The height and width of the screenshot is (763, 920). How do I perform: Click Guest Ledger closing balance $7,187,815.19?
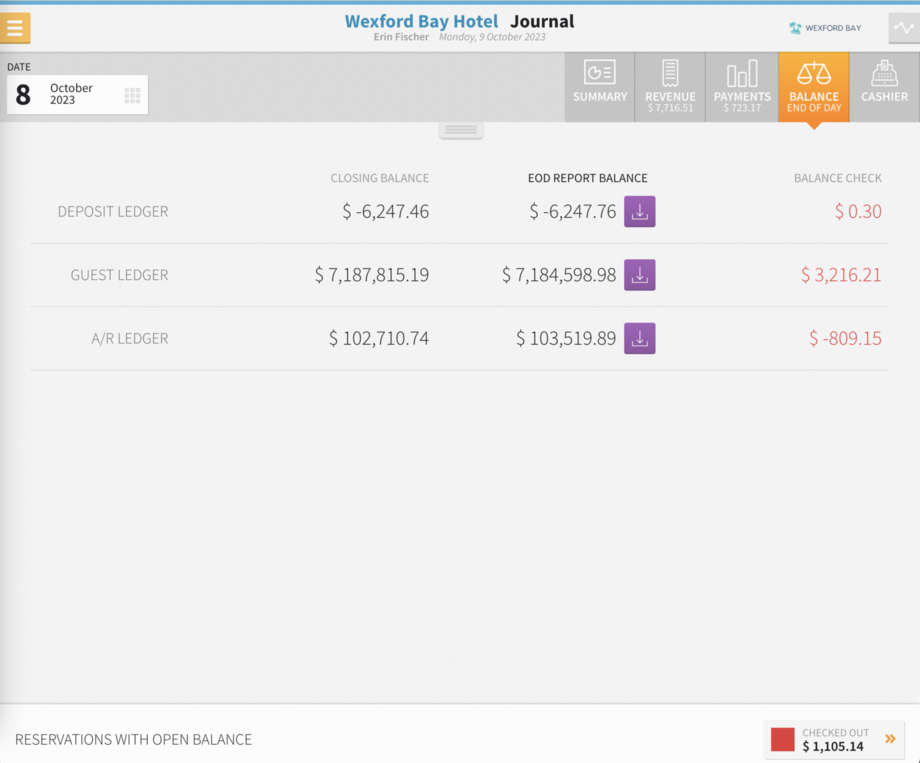click(x=372, y=275)
